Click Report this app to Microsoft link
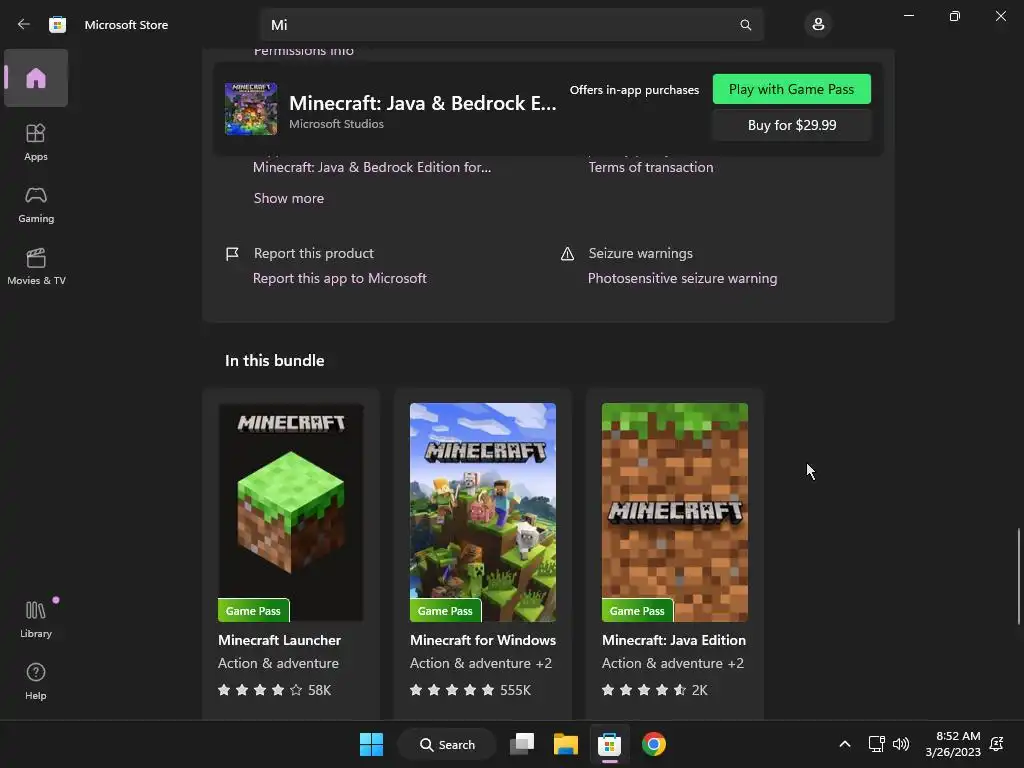The image size is (1024, 768). point(340,278)
